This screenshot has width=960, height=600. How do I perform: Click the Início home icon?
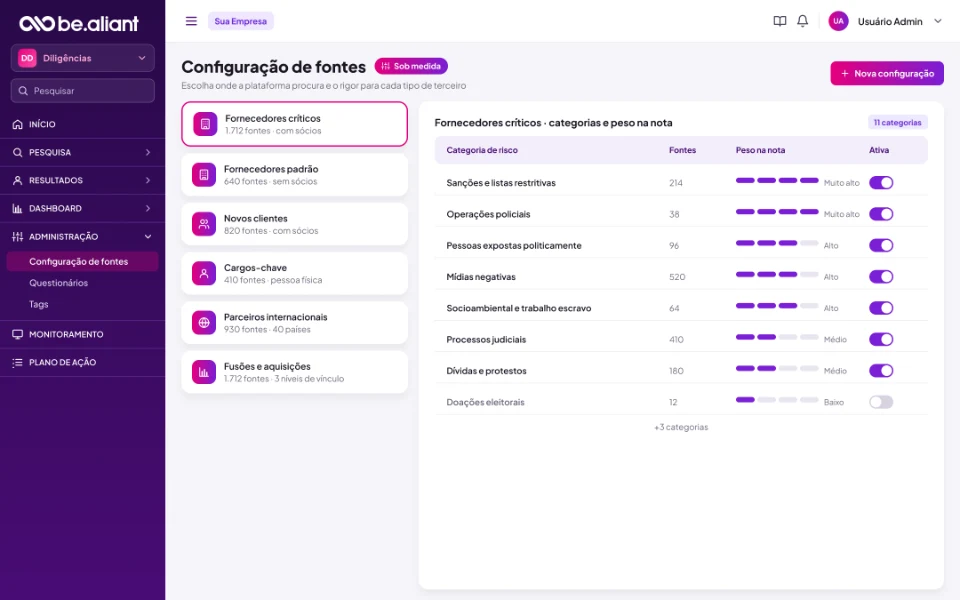[x=17, y=124]
